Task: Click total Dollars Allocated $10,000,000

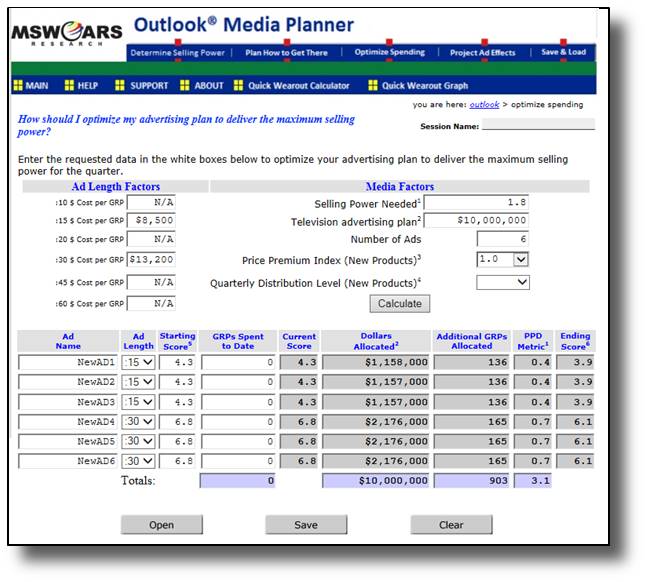Action: pos(376,481)
